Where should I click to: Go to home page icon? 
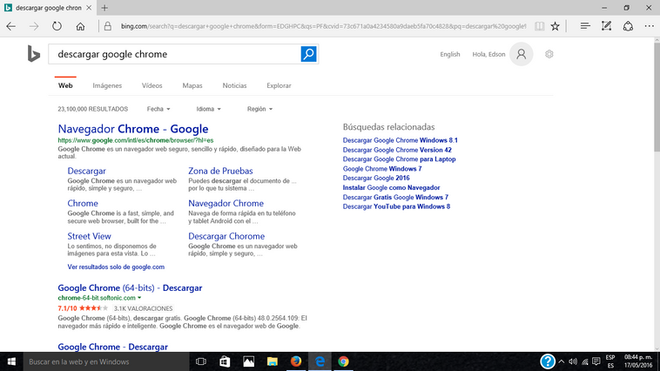[x=80, y=26]
